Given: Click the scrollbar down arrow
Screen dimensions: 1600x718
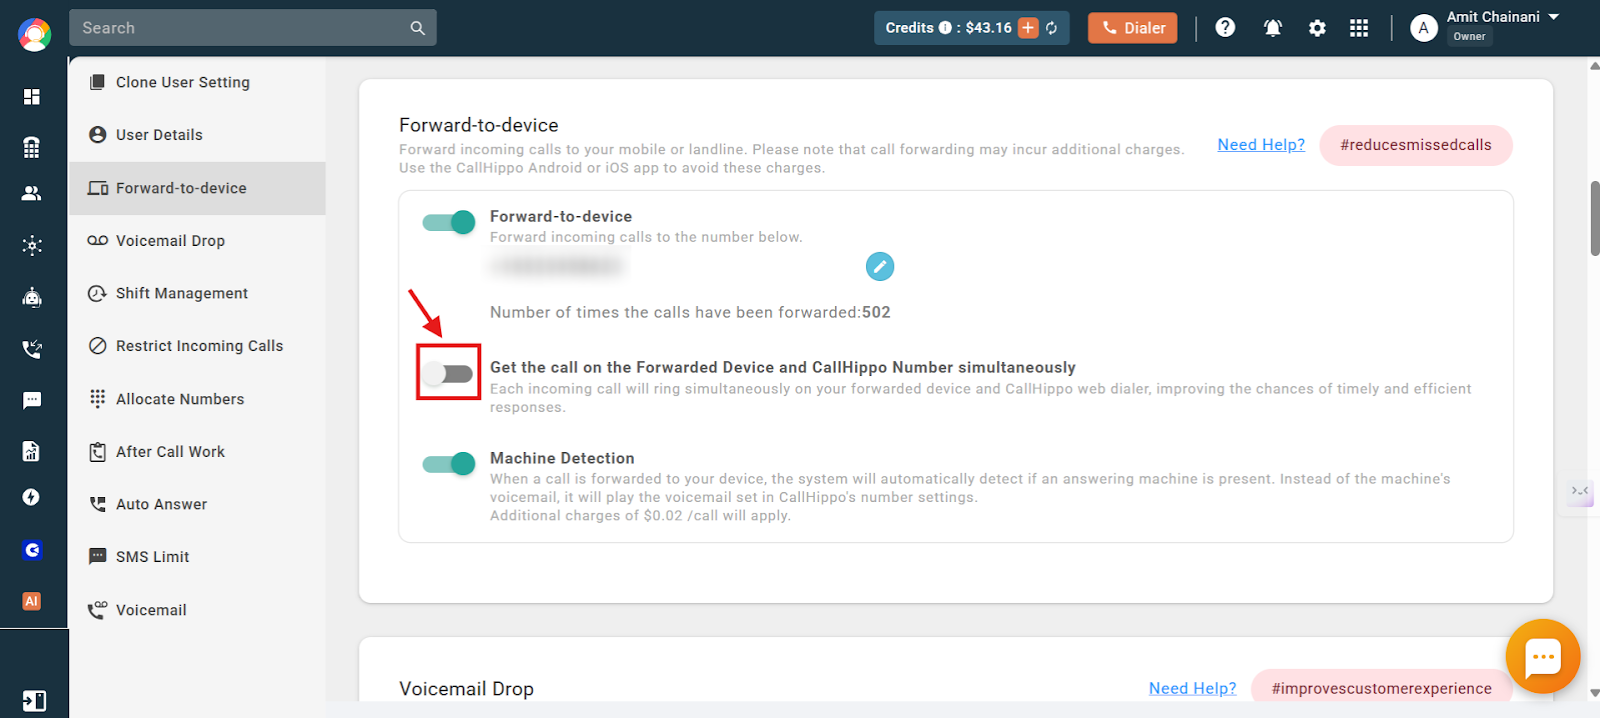Looking at the screenshot, I should (1594, 692).
